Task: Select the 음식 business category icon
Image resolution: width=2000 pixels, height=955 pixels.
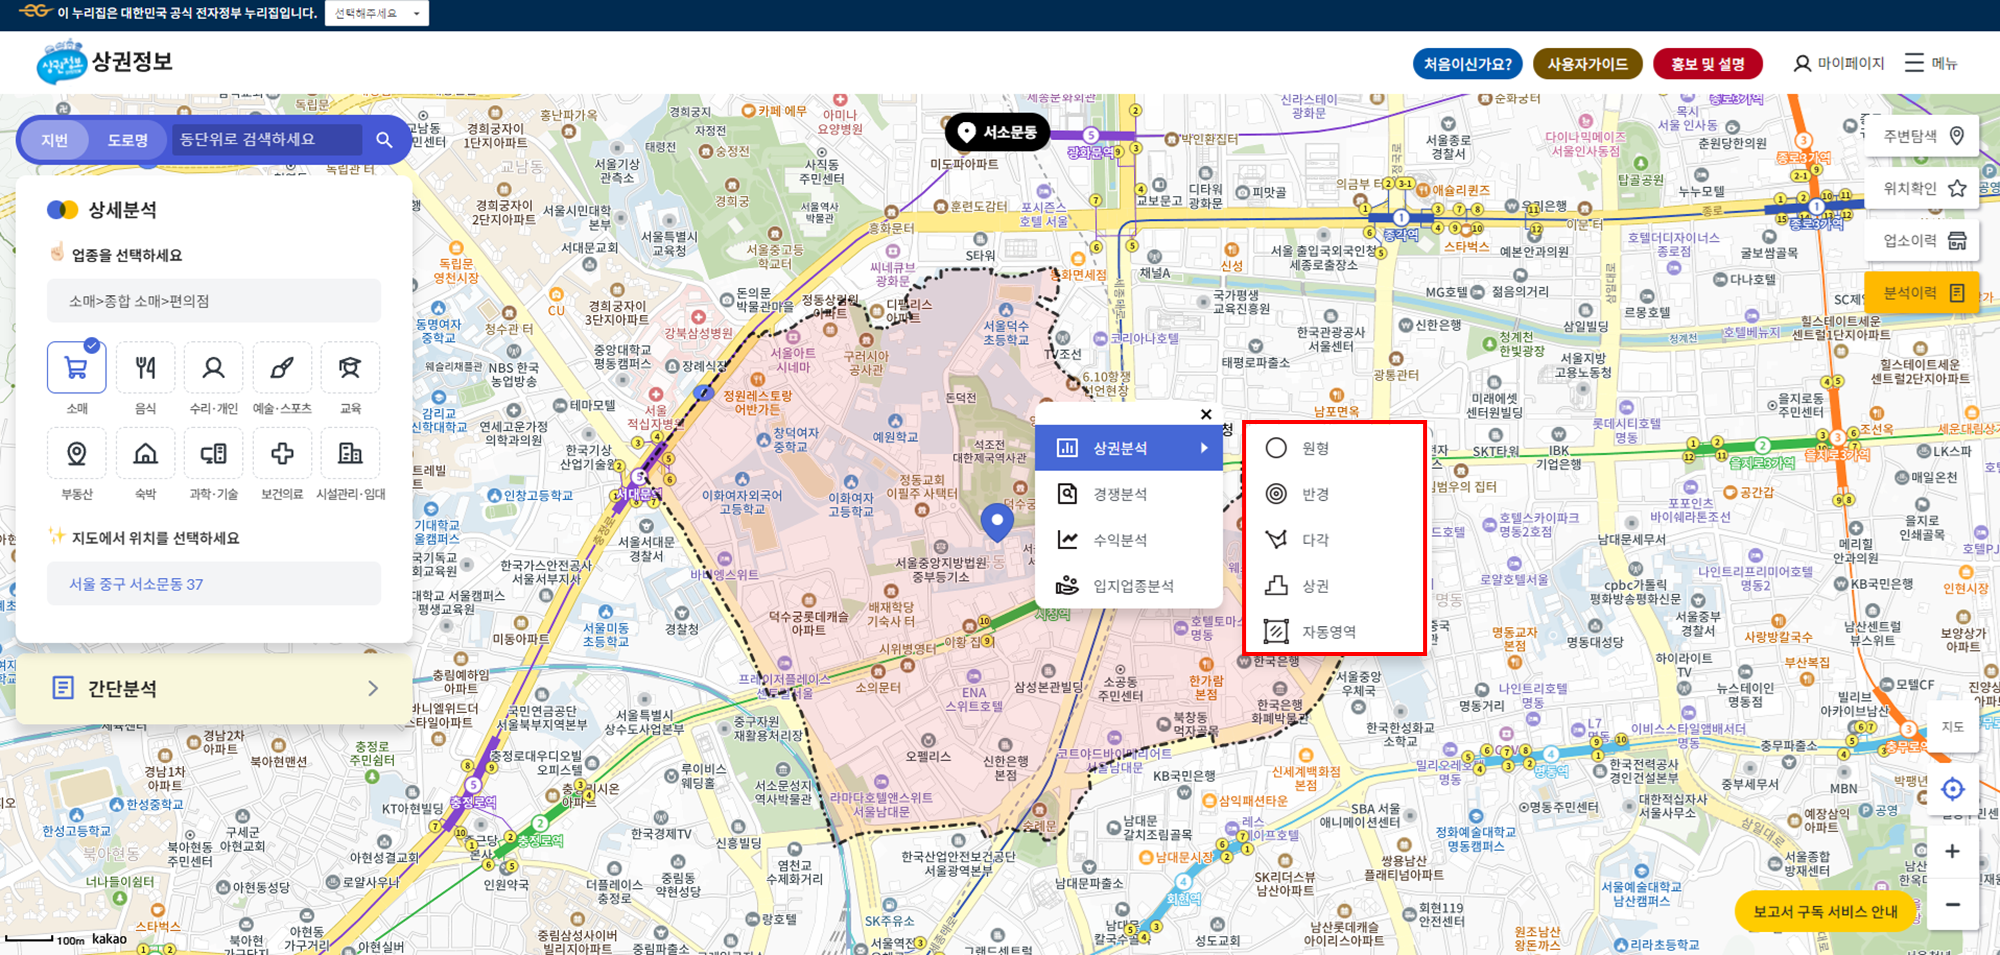Action: click(x=145, y=368)
